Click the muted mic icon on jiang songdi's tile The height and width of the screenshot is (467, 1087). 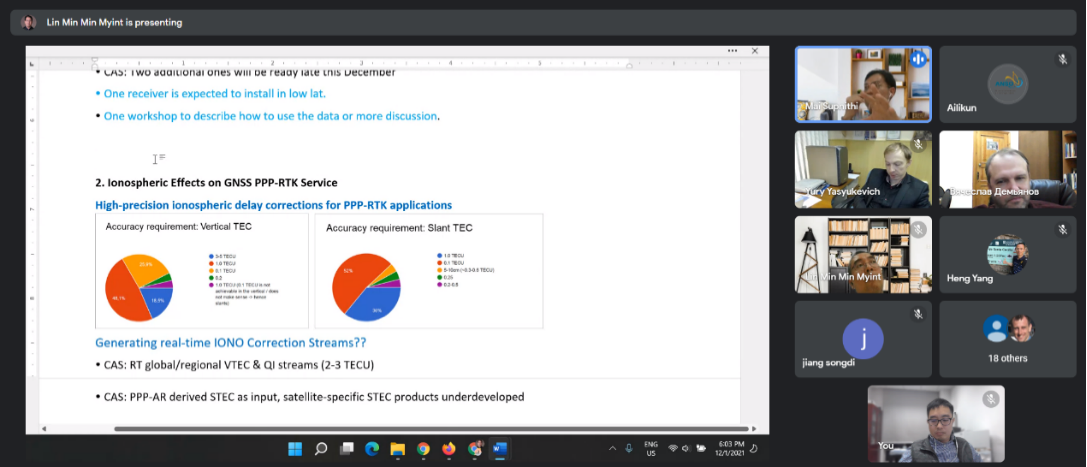point(918,314)
